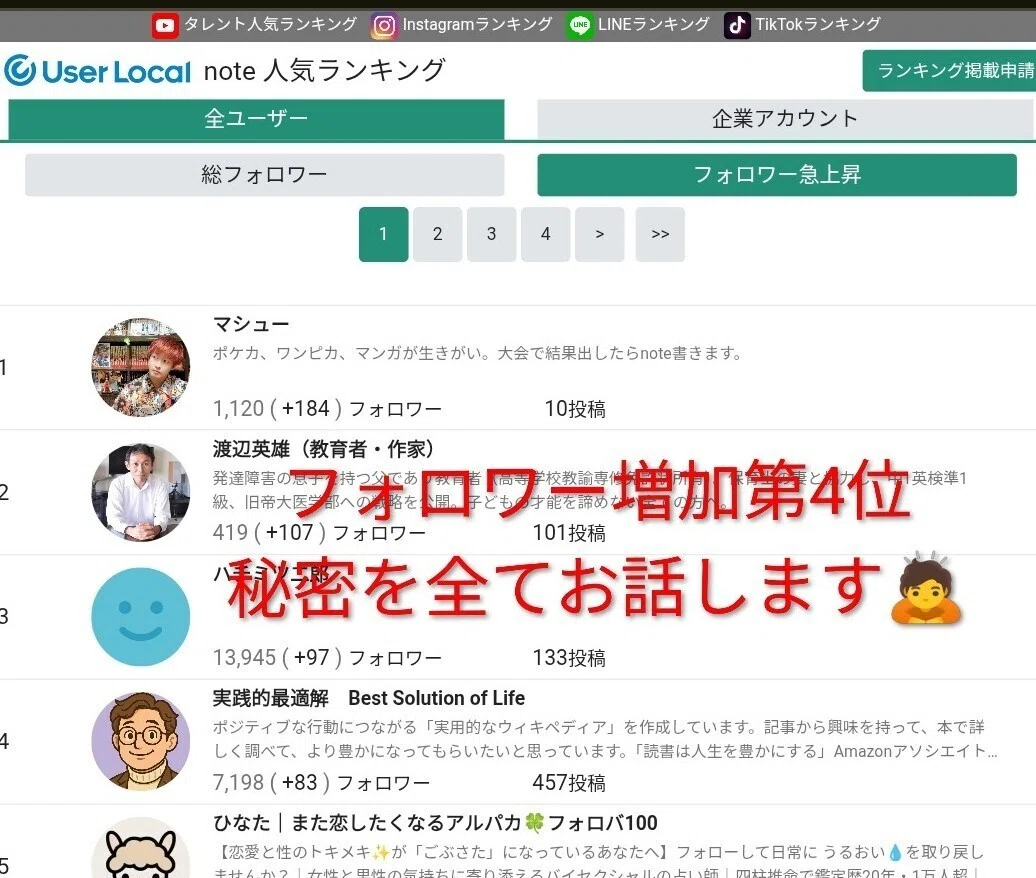
Task: Click the 13,945 (+97) フォロワー text
Action: coord(327,658)
